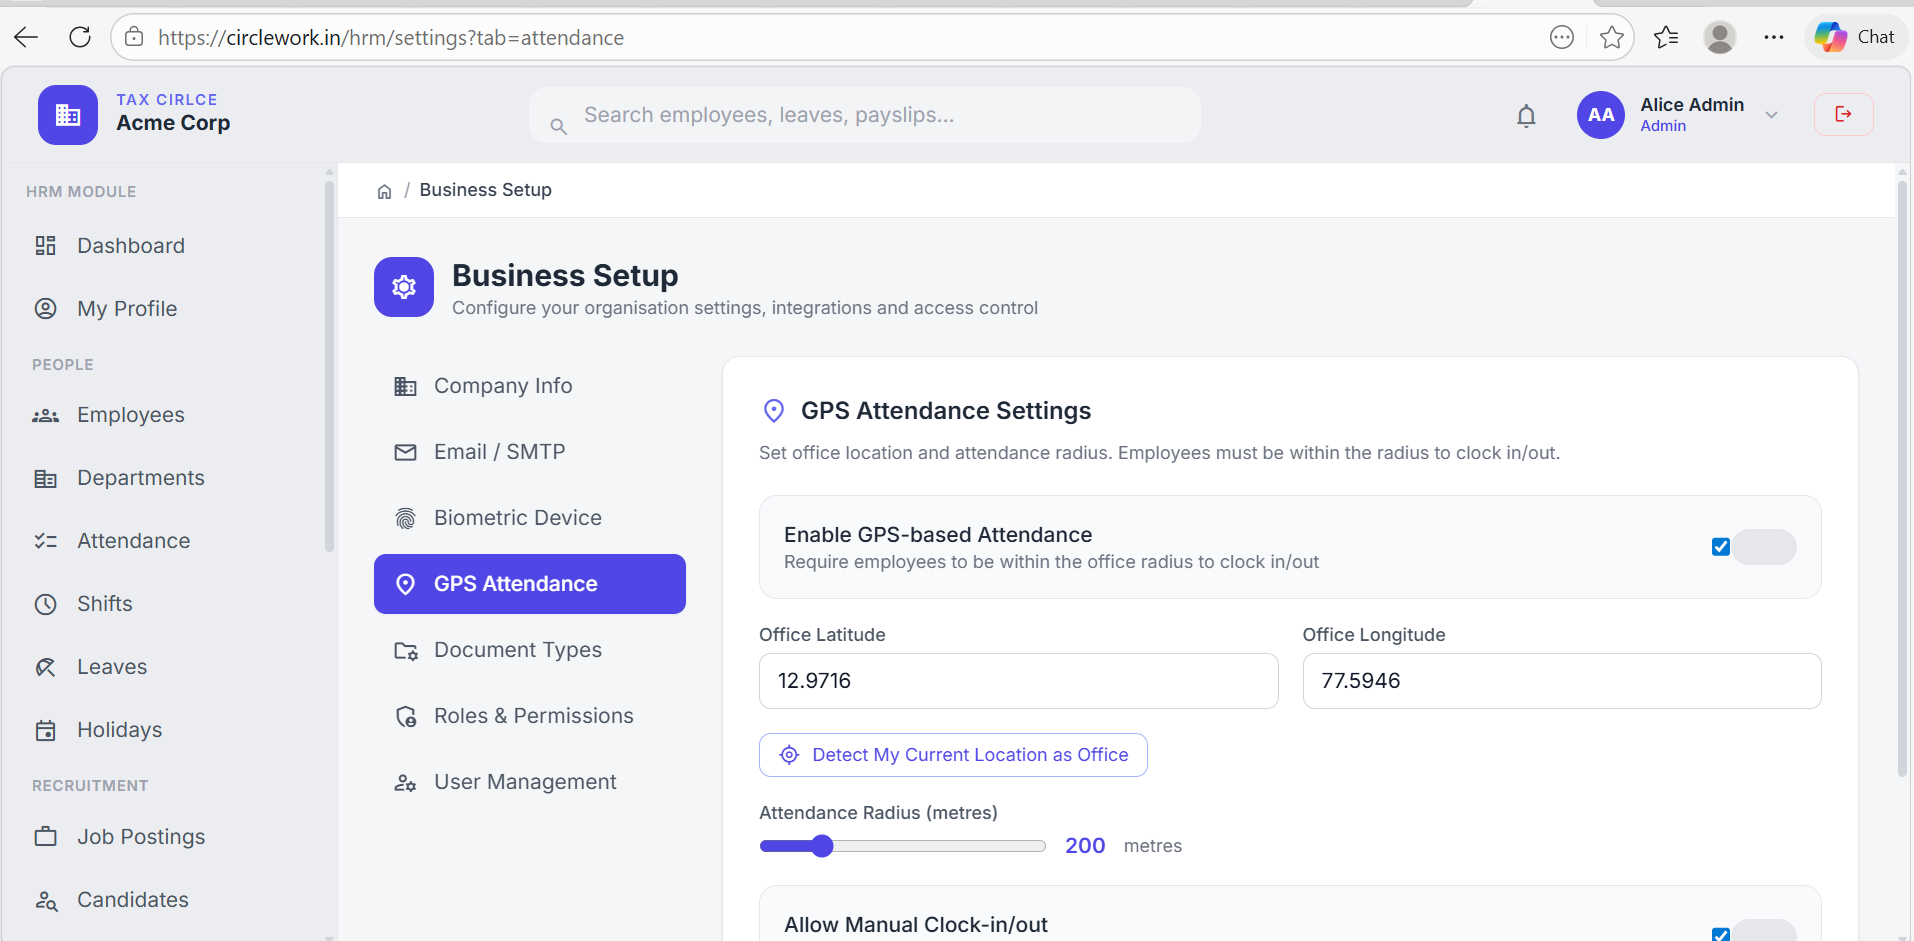Open Employees in the sidebar
1914x941 pixels.
130,415
